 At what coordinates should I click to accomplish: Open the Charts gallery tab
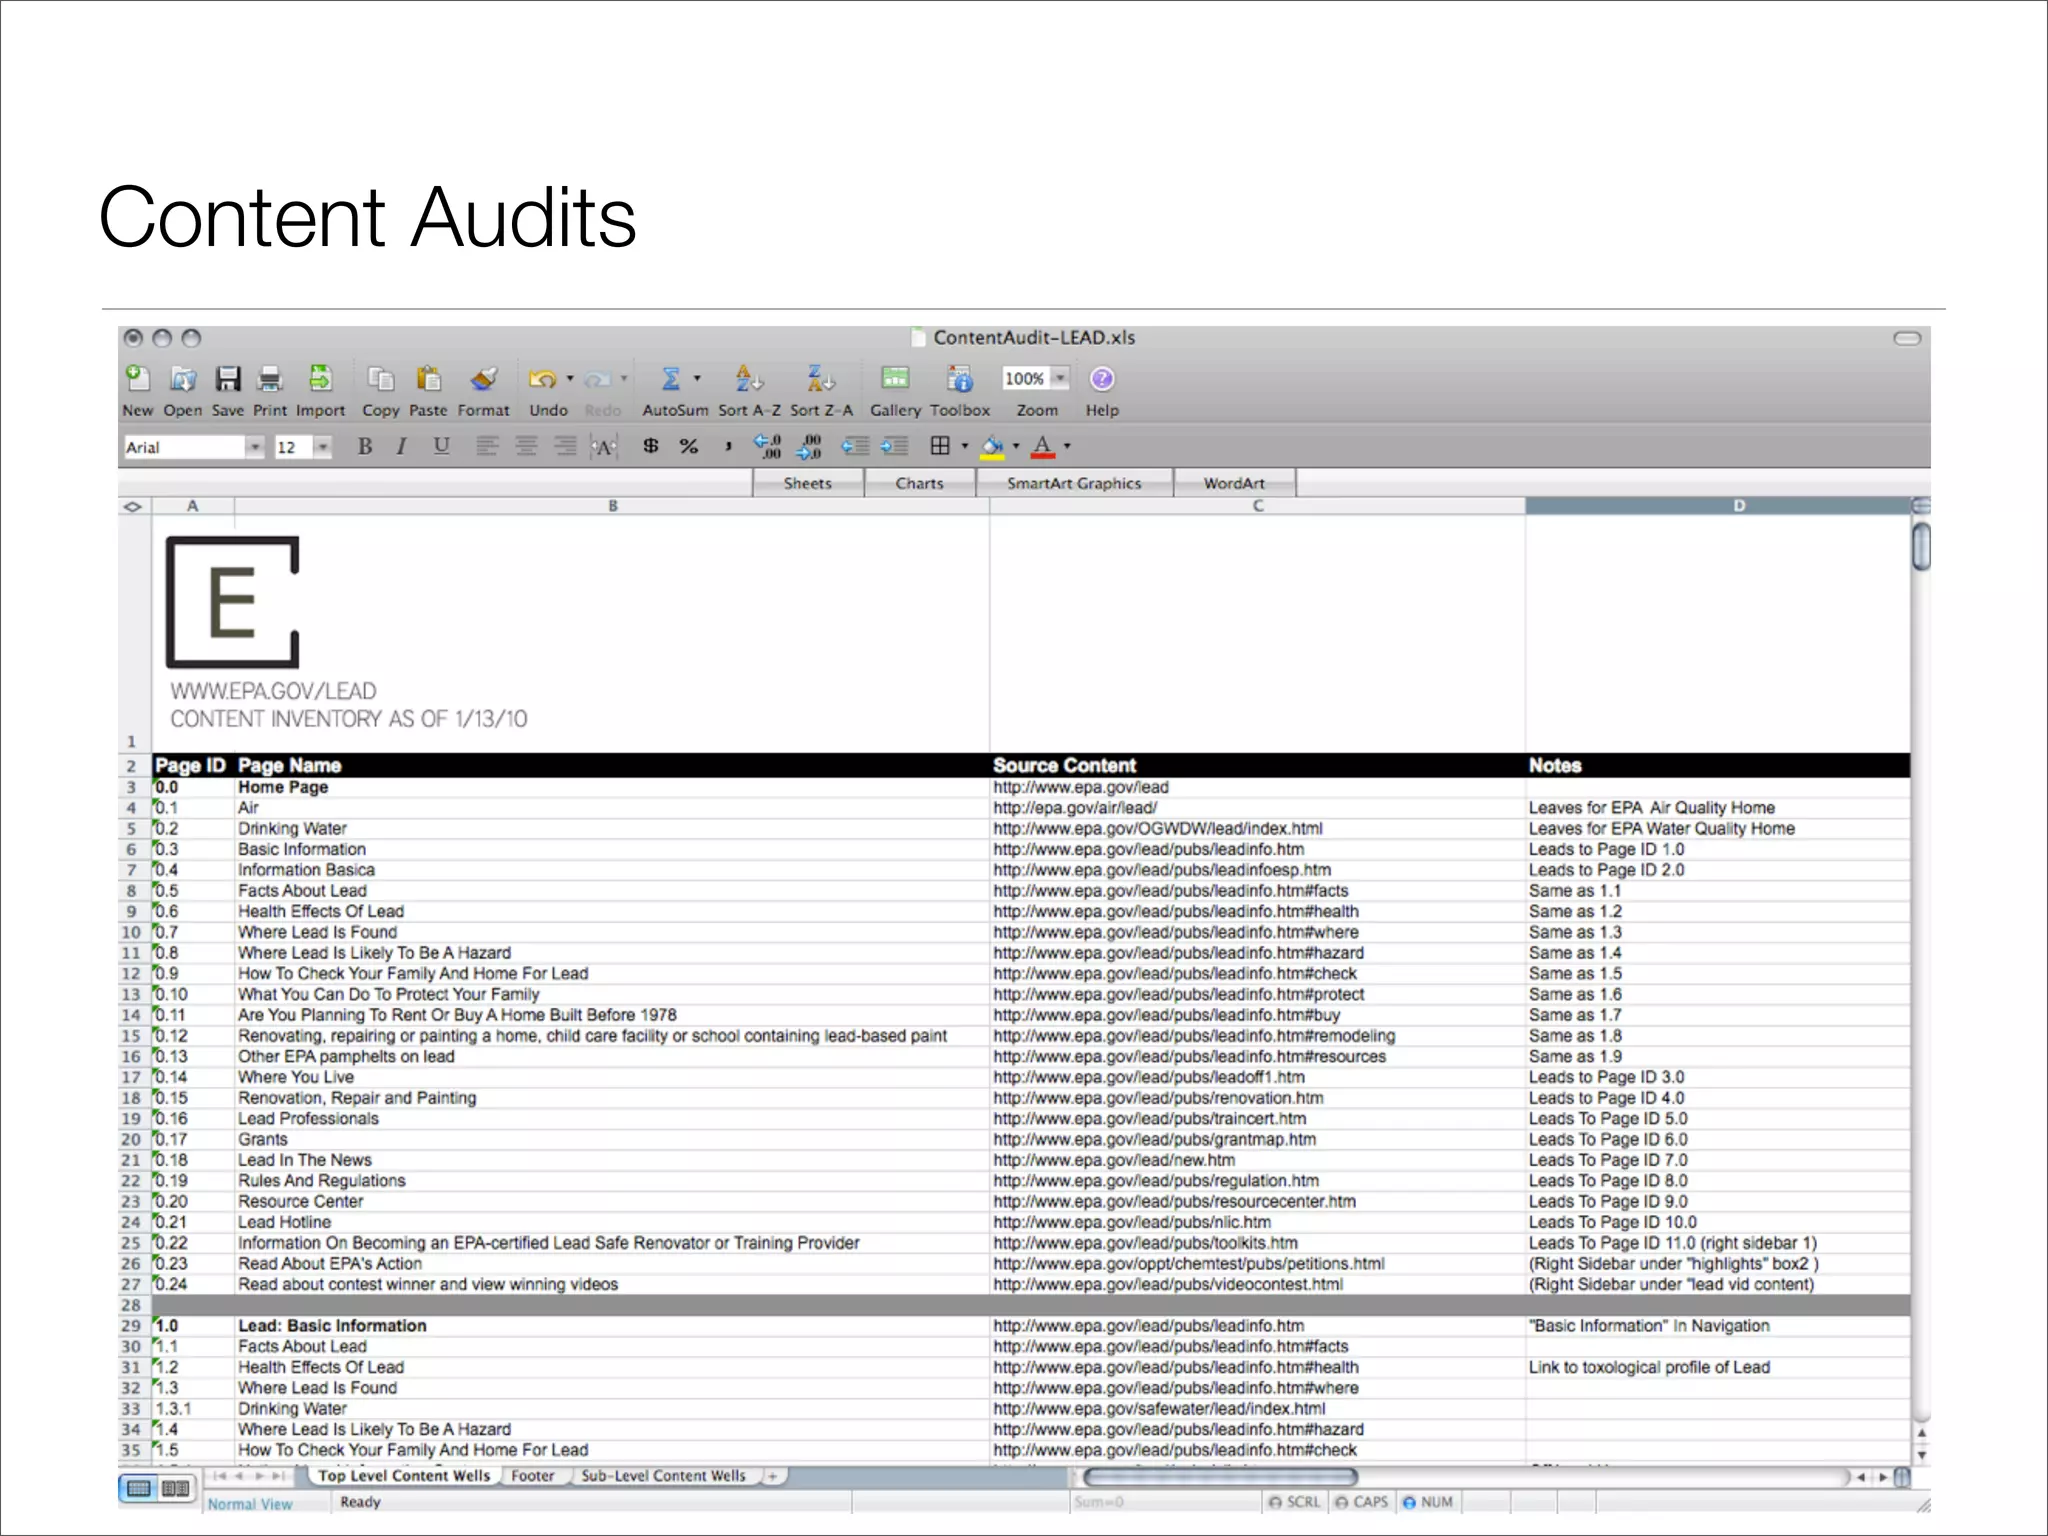[919, 483]
